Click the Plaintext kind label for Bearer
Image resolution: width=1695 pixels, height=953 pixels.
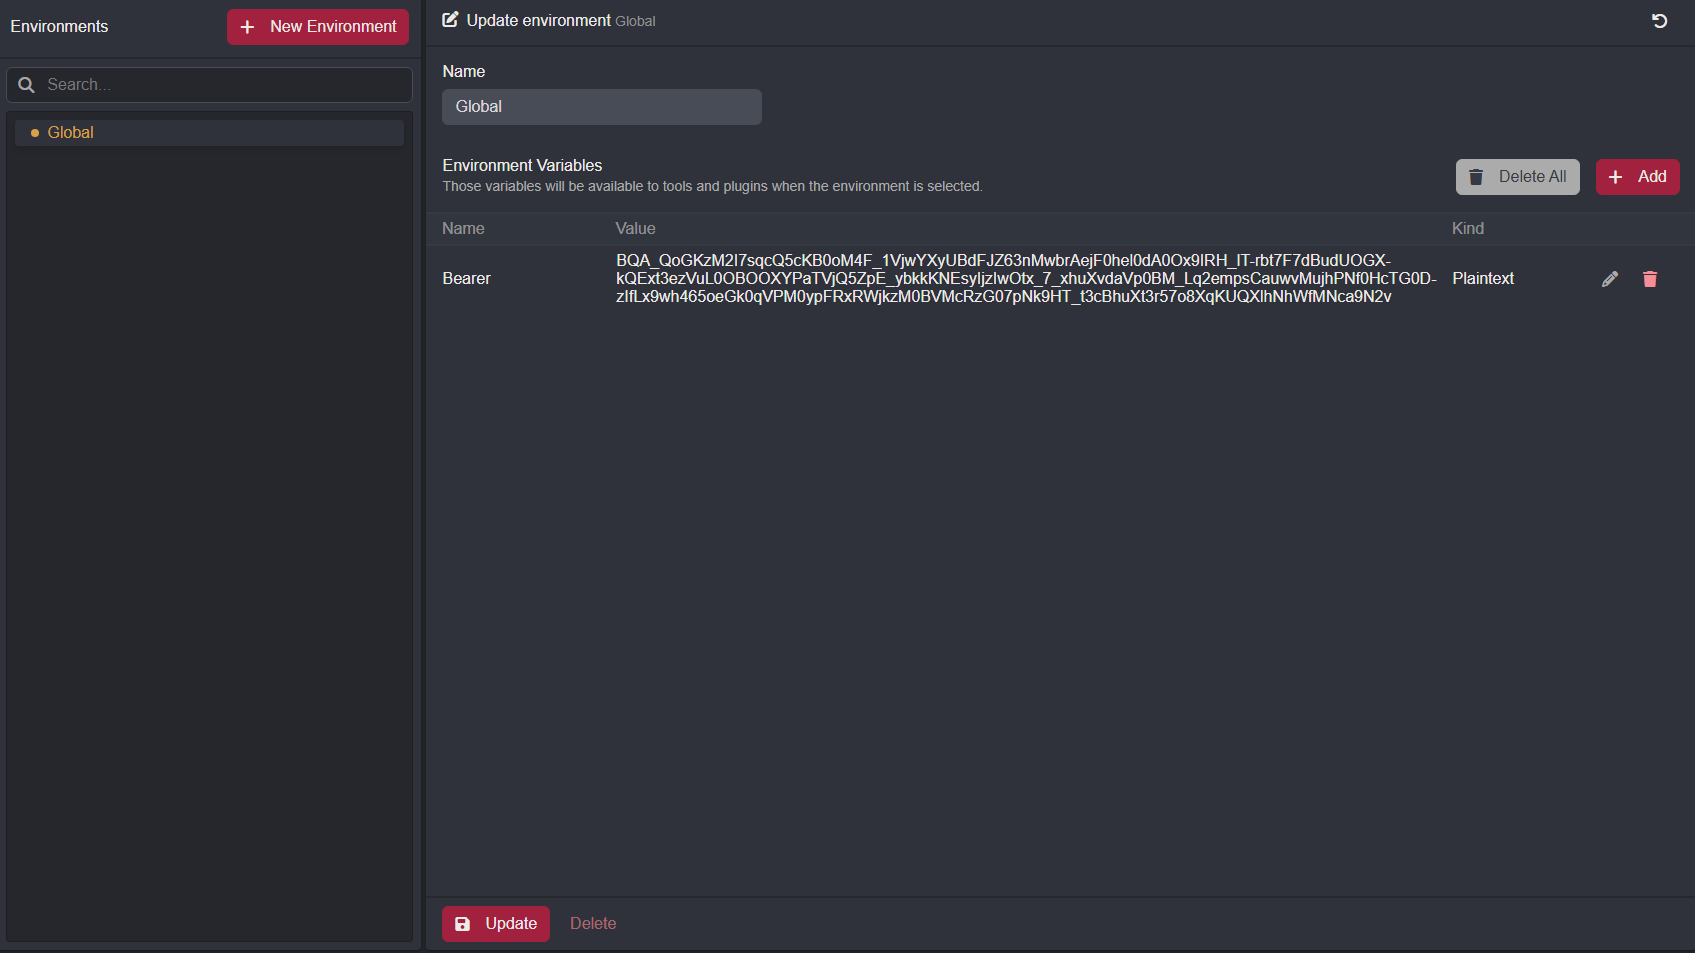(1482, 278)
